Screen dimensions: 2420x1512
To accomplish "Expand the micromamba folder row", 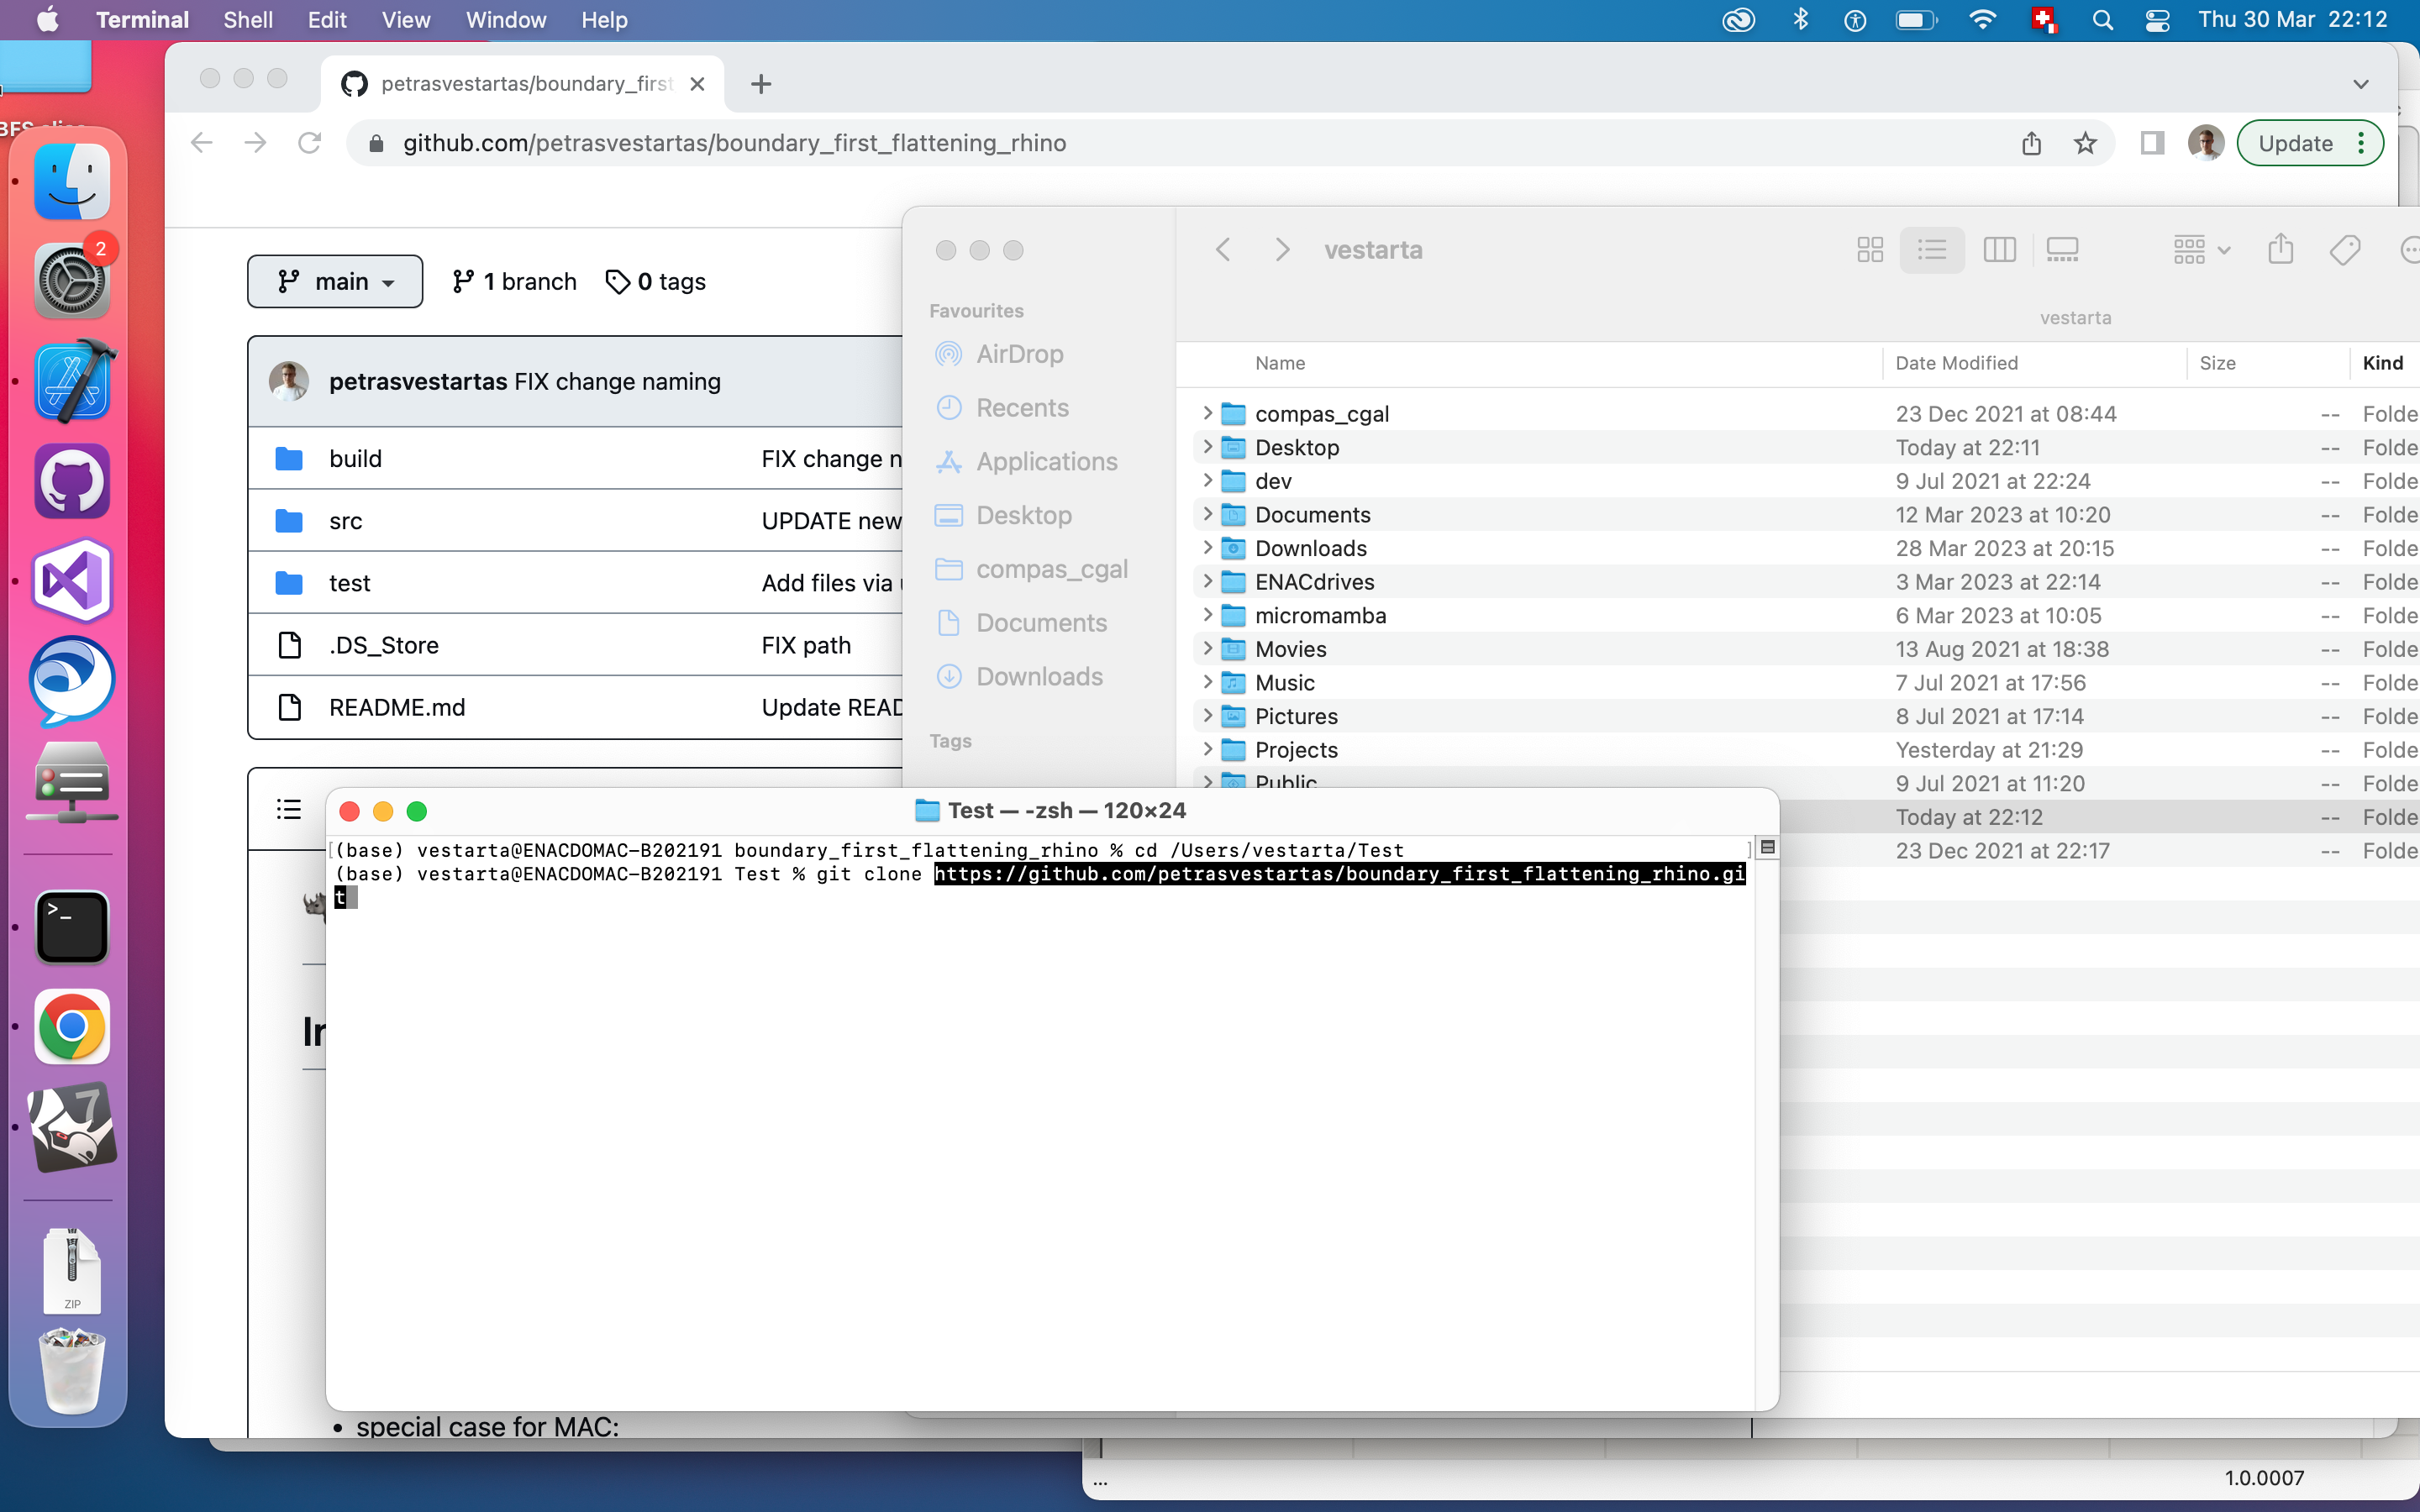I will (x=1207, y=615).
